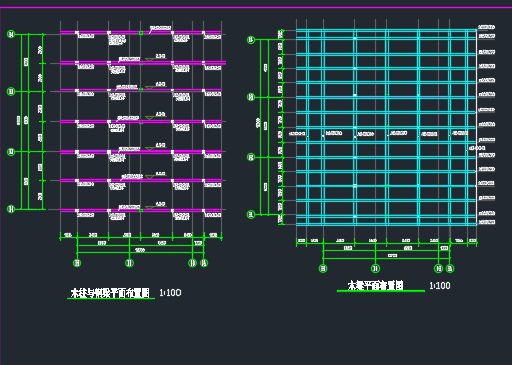Select green underline beneath 木柱与钢梁平面布置图 title
Image resolution: width=512 pixels, height=365 pixels.
tap(111, 298)
